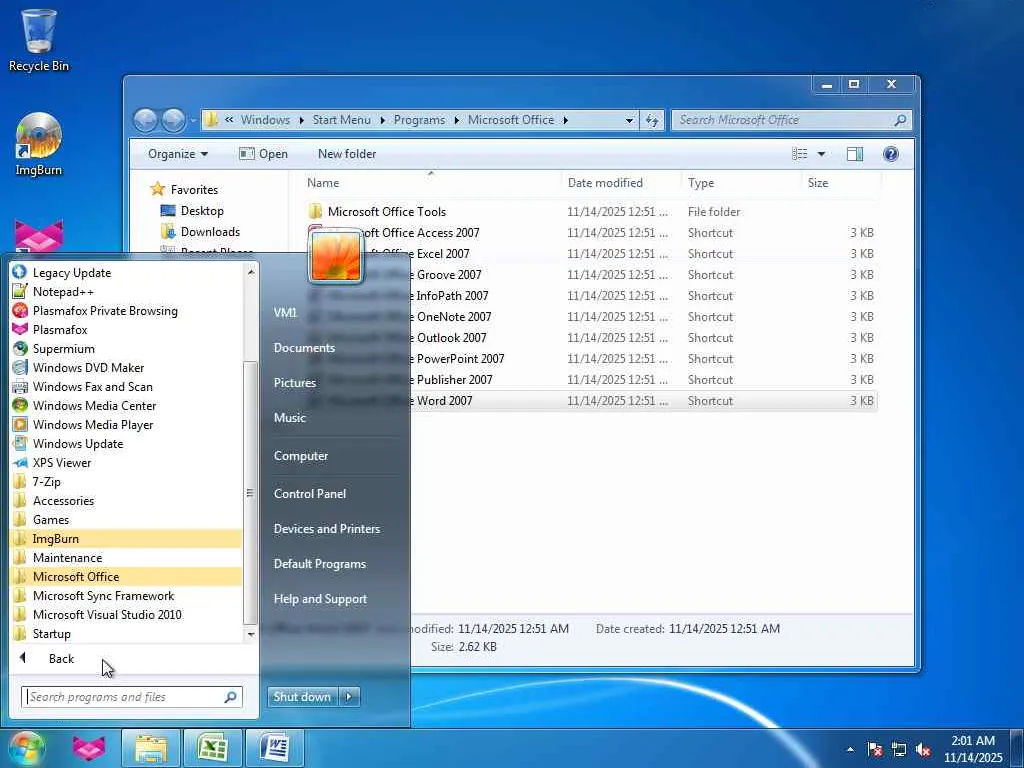Open the taskbar clock and date
The width and height of the screenshot is (1024, 768).
(973, 749)
